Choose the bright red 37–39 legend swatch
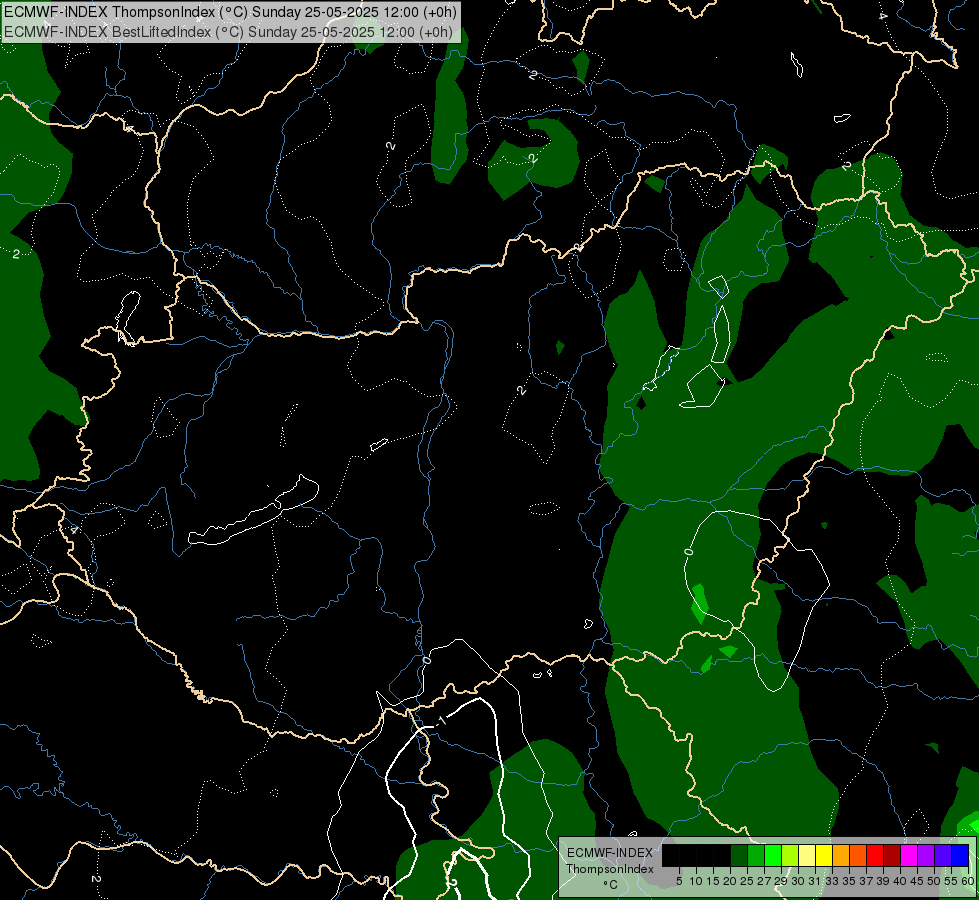 click(x=875, y=855)
